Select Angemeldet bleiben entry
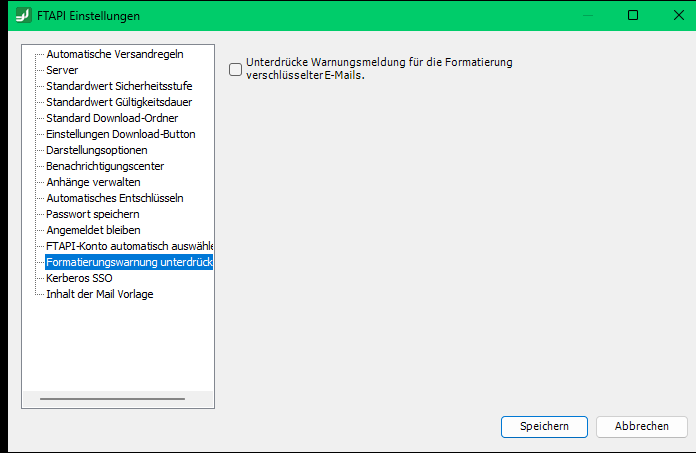 pyautogui.click(x=93, y=230)
